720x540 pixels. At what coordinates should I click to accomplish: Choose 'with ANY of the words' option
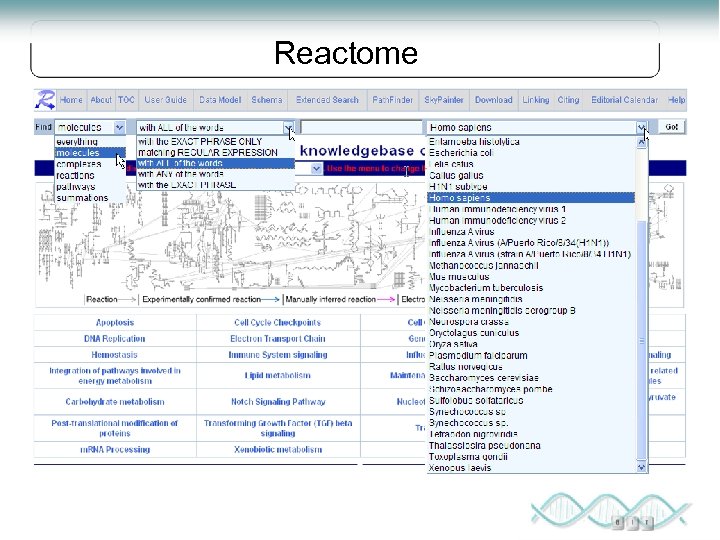tap(215, 174)
